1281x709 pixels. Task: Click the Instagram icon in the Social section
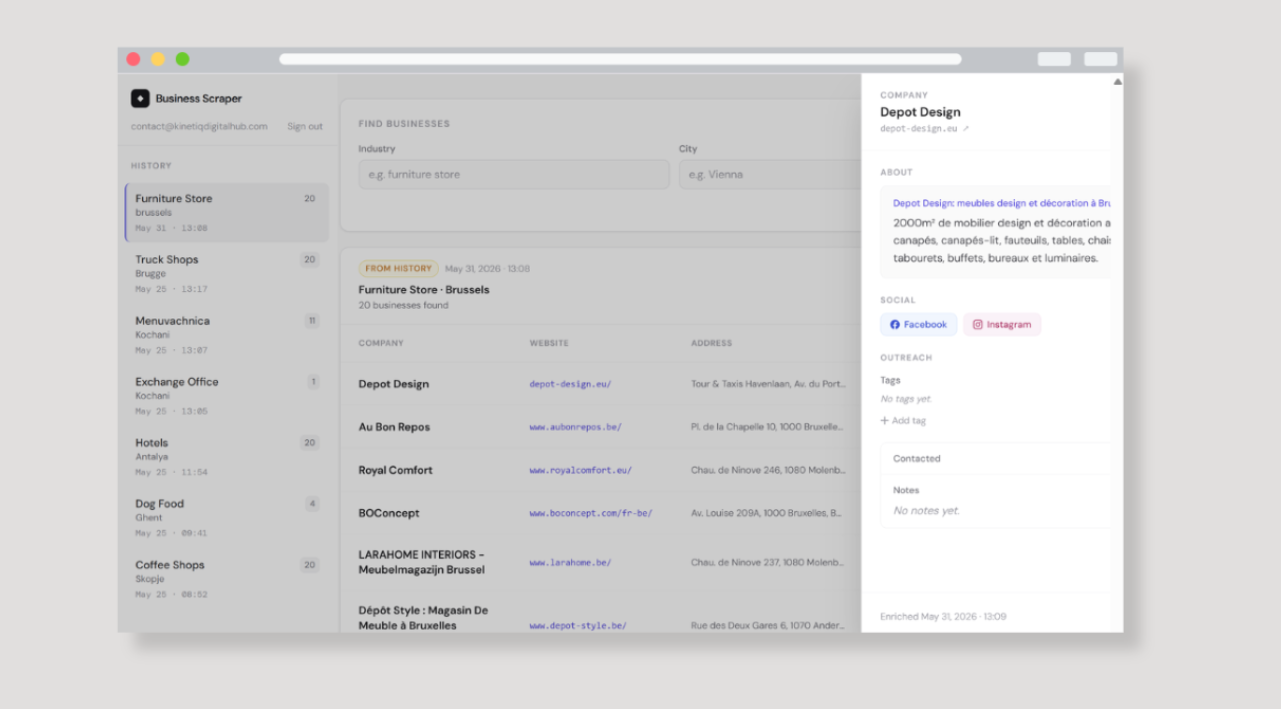(978, 324)
